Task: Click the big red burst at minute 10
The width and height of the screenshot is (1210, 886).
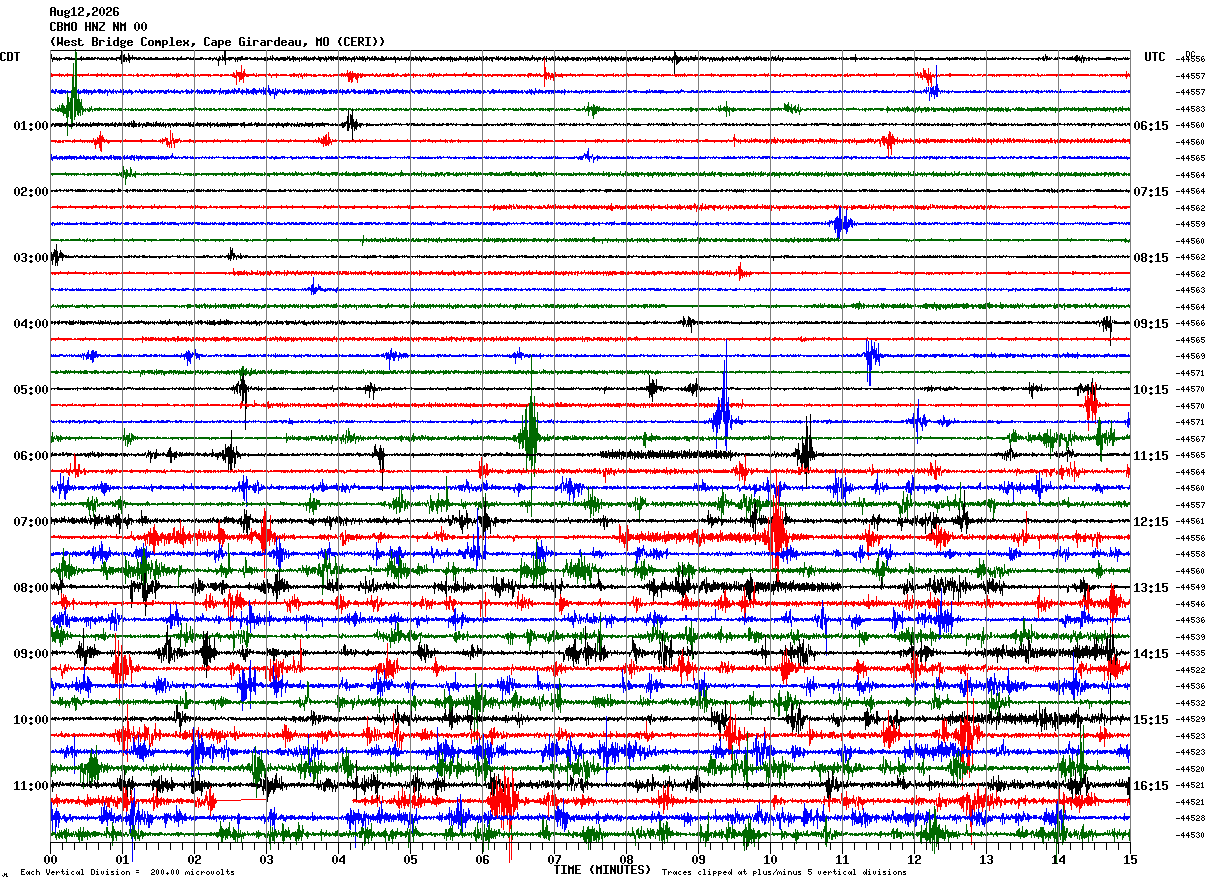Action: click(776, 530)
